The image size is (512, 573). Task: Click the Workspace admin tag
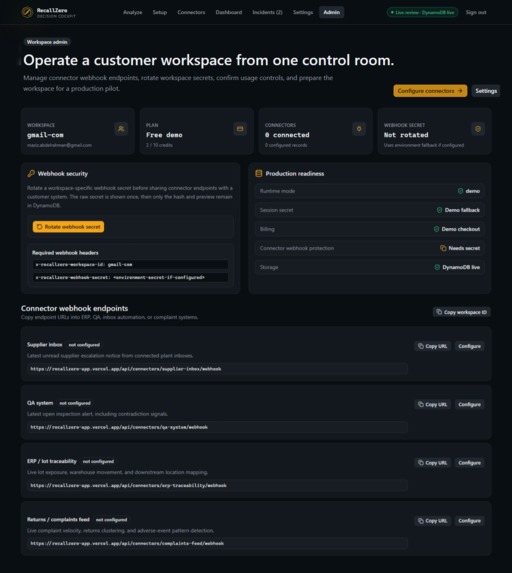click(47, 42)
